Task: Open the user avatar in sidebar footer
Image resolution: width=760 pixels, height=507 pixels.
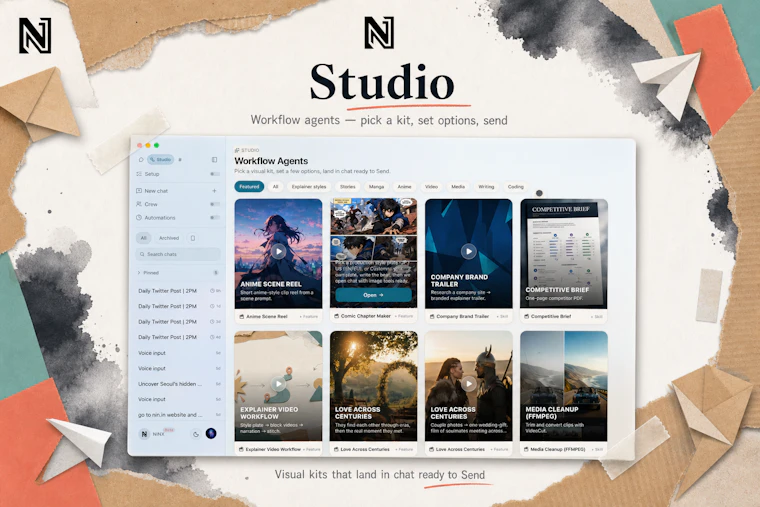Action: click(x=211, y=433)
